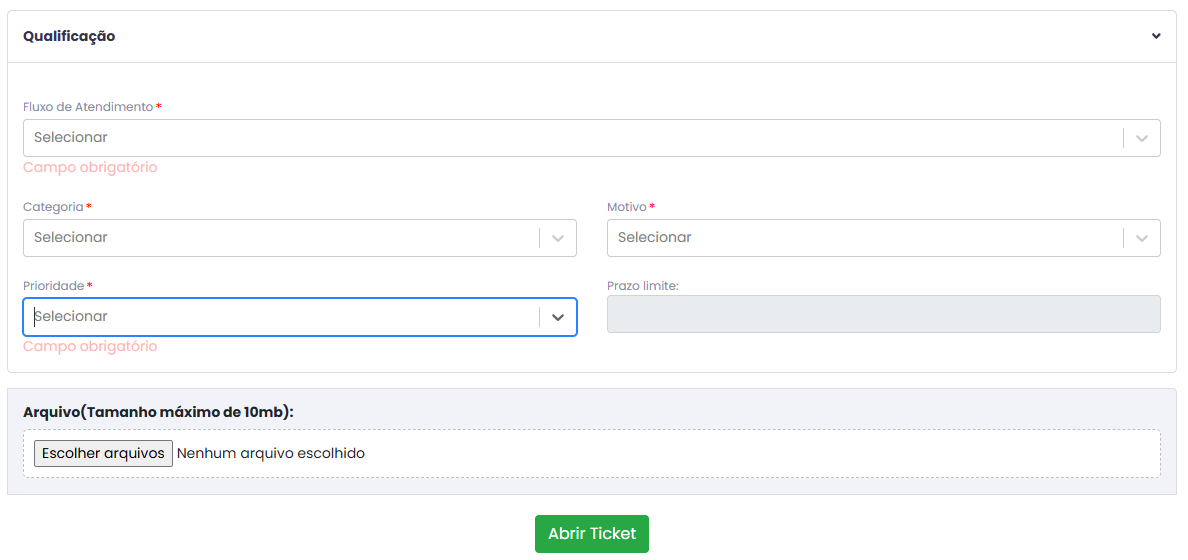The image size is (1188, 560).
Task: Click the Abrir Ticket button
Action: pos(592,533)
